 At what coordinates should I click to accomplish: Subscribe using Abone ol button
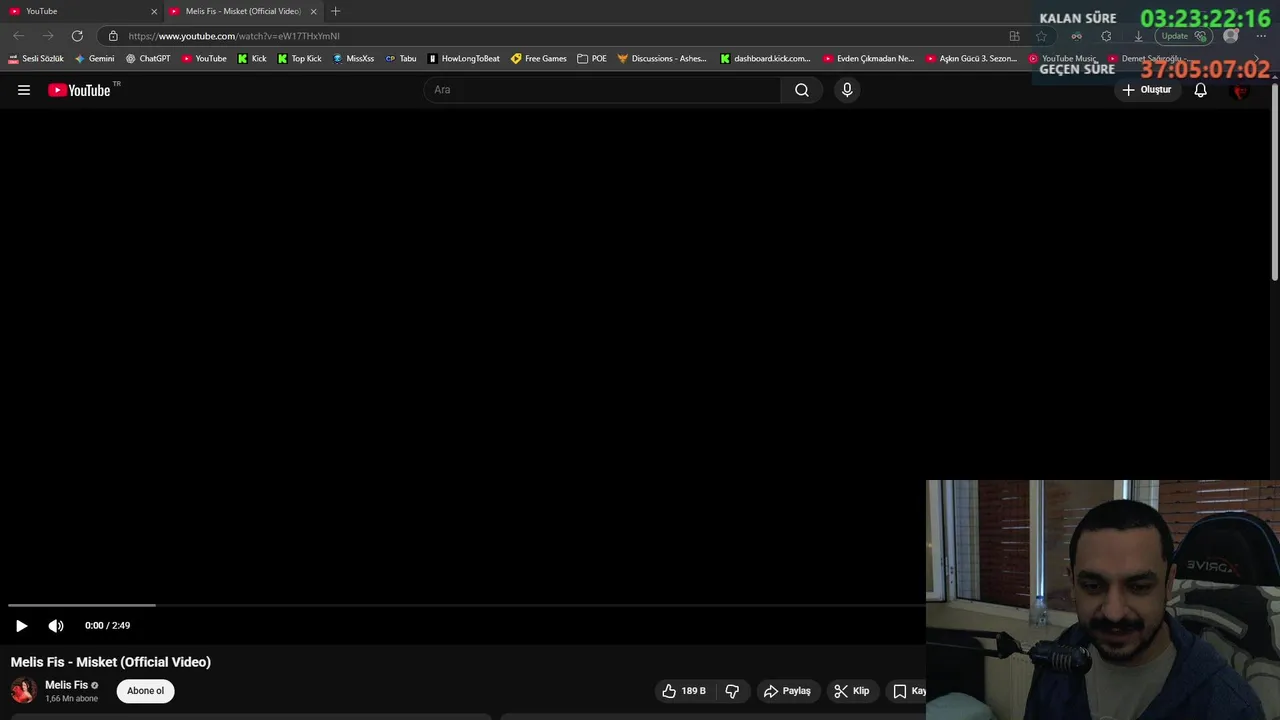pyautogui.click(x=145, y=691)
